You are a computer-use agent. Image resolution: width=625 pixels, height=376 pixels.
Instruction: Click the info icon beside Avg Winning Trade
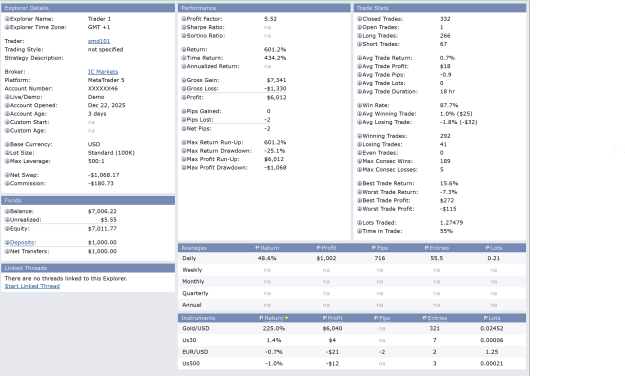pos(360,114)
